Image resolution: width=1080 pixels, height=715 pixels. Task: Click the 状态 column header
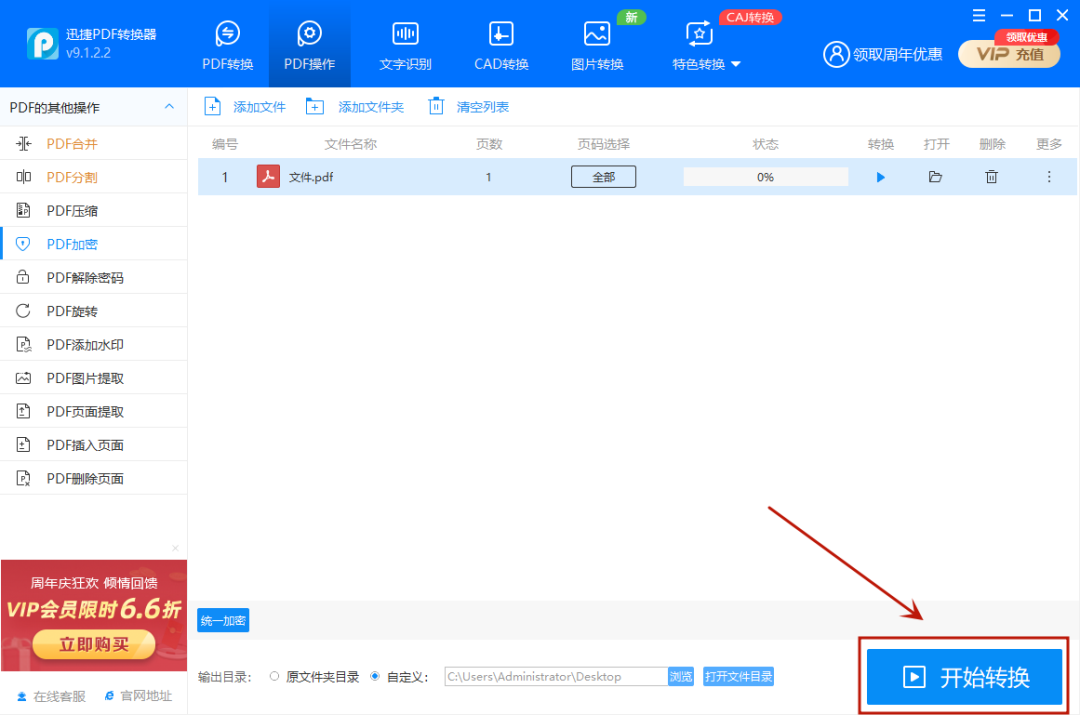click(765, 144)
